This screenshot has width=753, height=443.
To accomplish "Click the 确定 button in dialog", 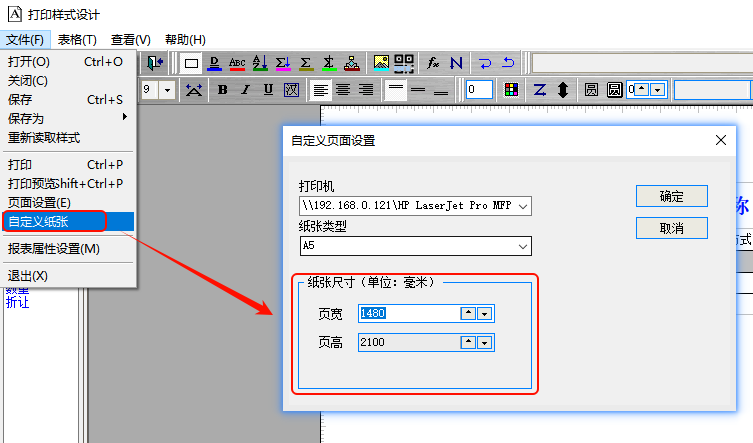I will pos(671,196).
